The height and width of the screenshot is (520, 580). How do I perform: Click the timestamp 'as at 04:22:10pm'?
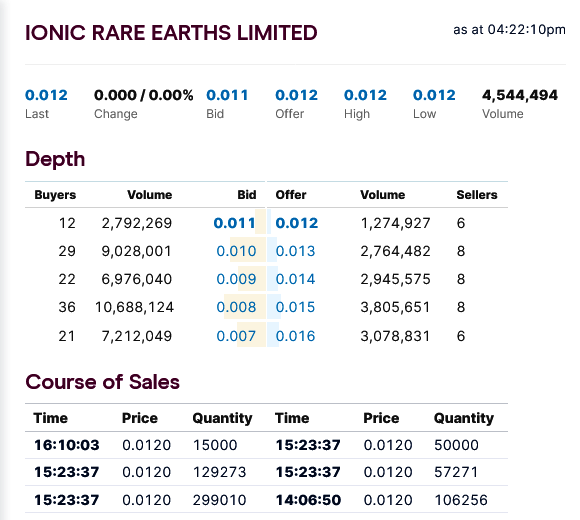click(x=509, y=30)
